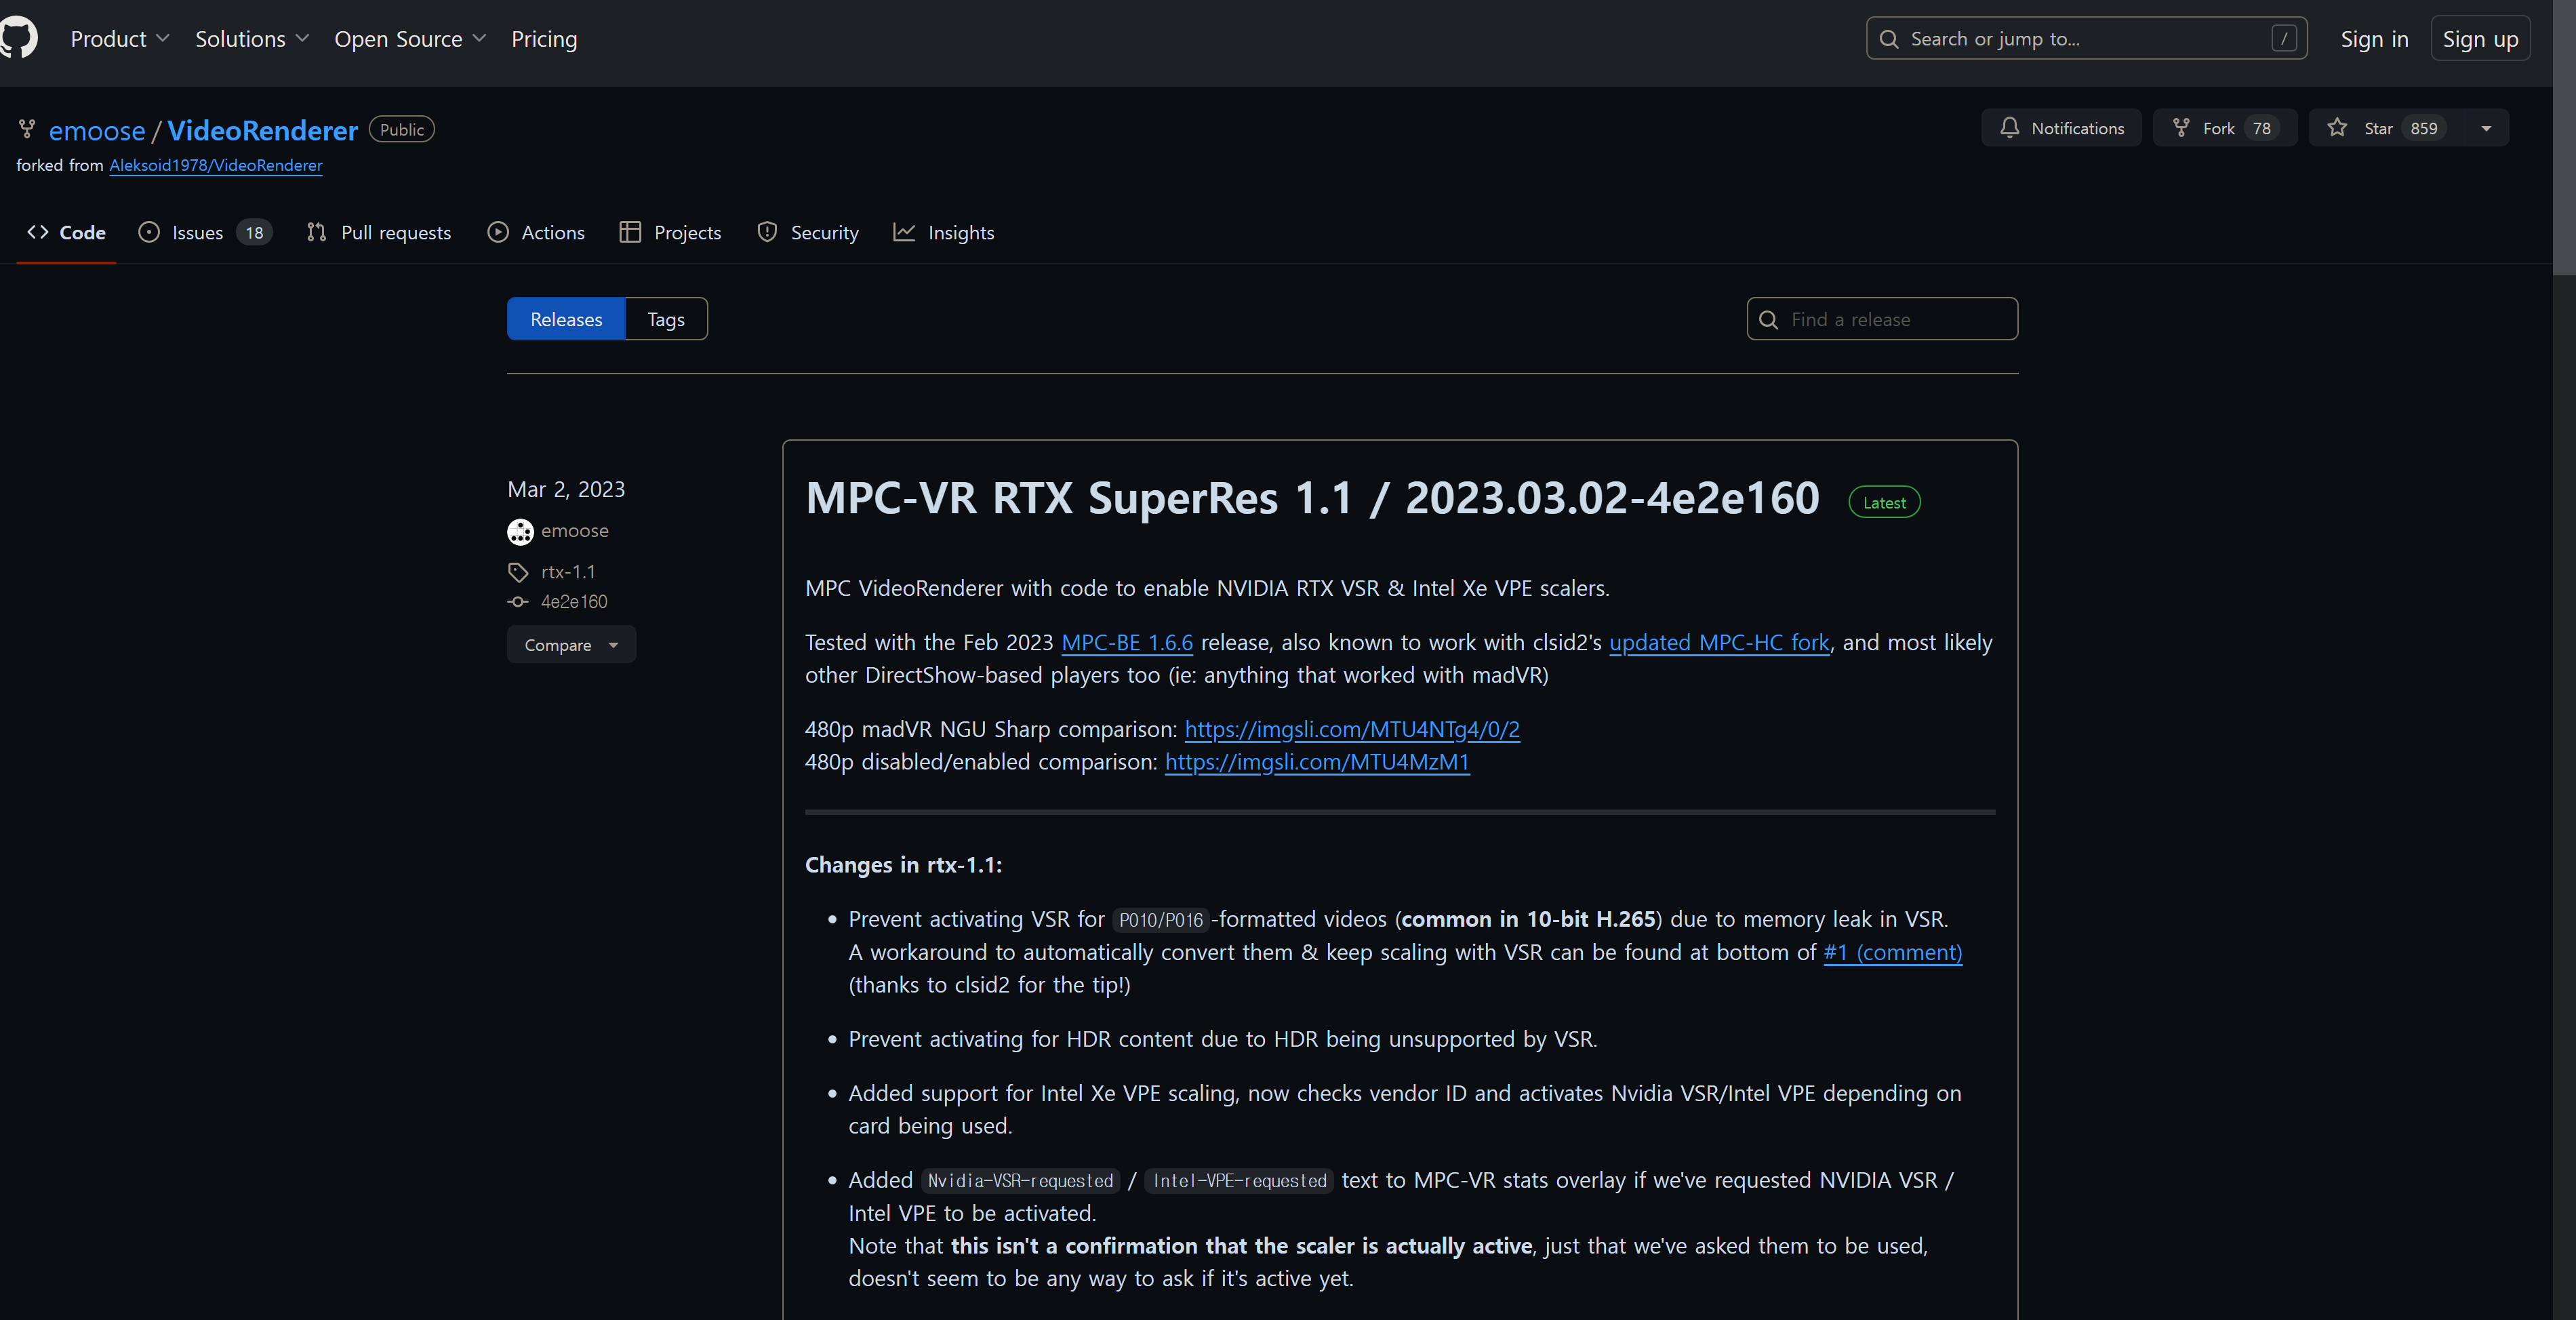The image size is (2576, 1320).
Task: Click the emoose avatar icon
Action: (x=520, y=531)
